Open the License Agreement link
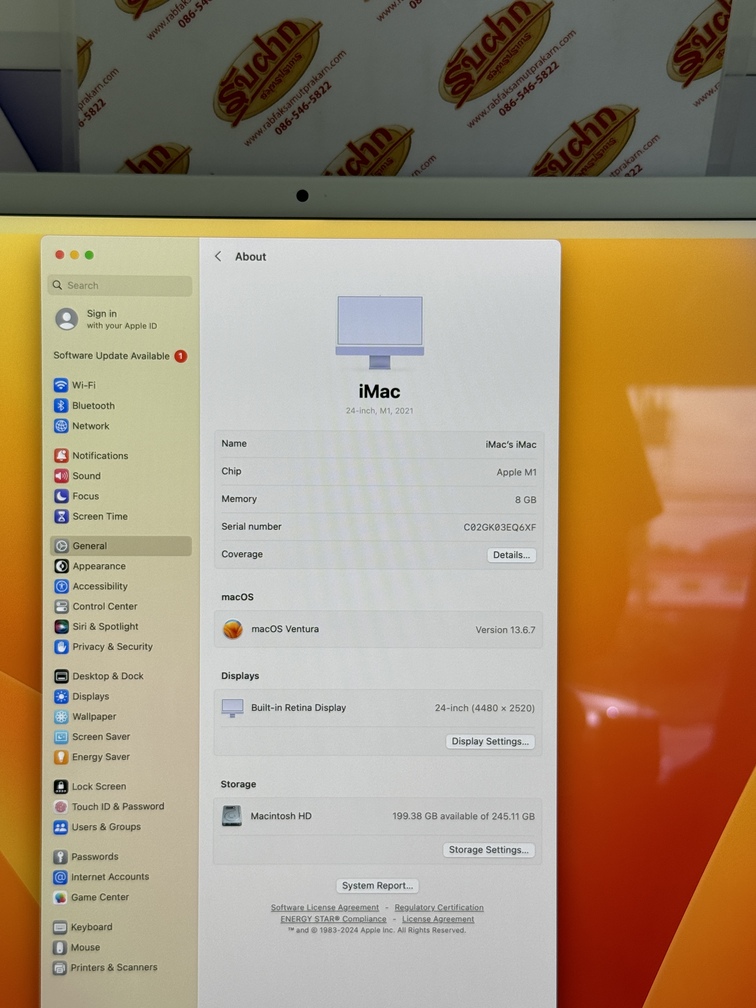 click(x=438, y=919)
